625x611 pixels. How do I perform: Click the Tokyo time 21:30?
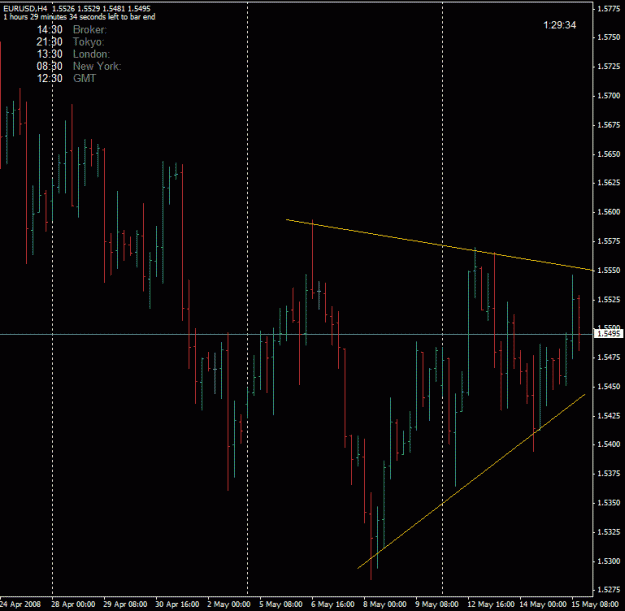50,42
